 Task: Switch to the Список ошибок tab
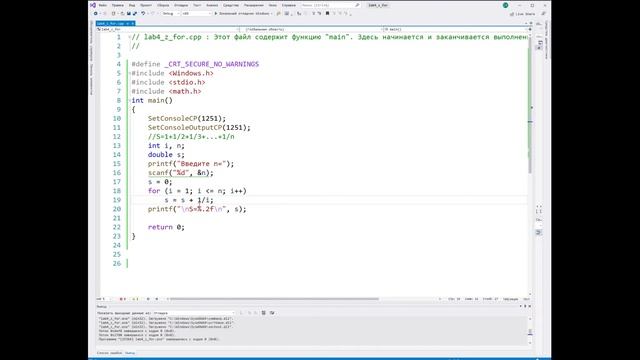(x=109, y=353)
